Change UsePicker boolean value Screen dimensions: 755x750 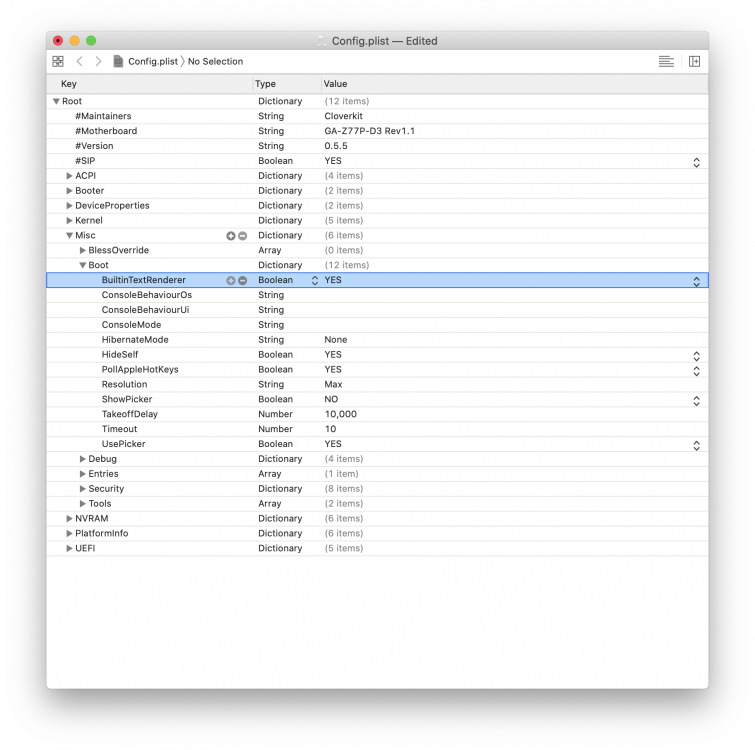[696, 446]
